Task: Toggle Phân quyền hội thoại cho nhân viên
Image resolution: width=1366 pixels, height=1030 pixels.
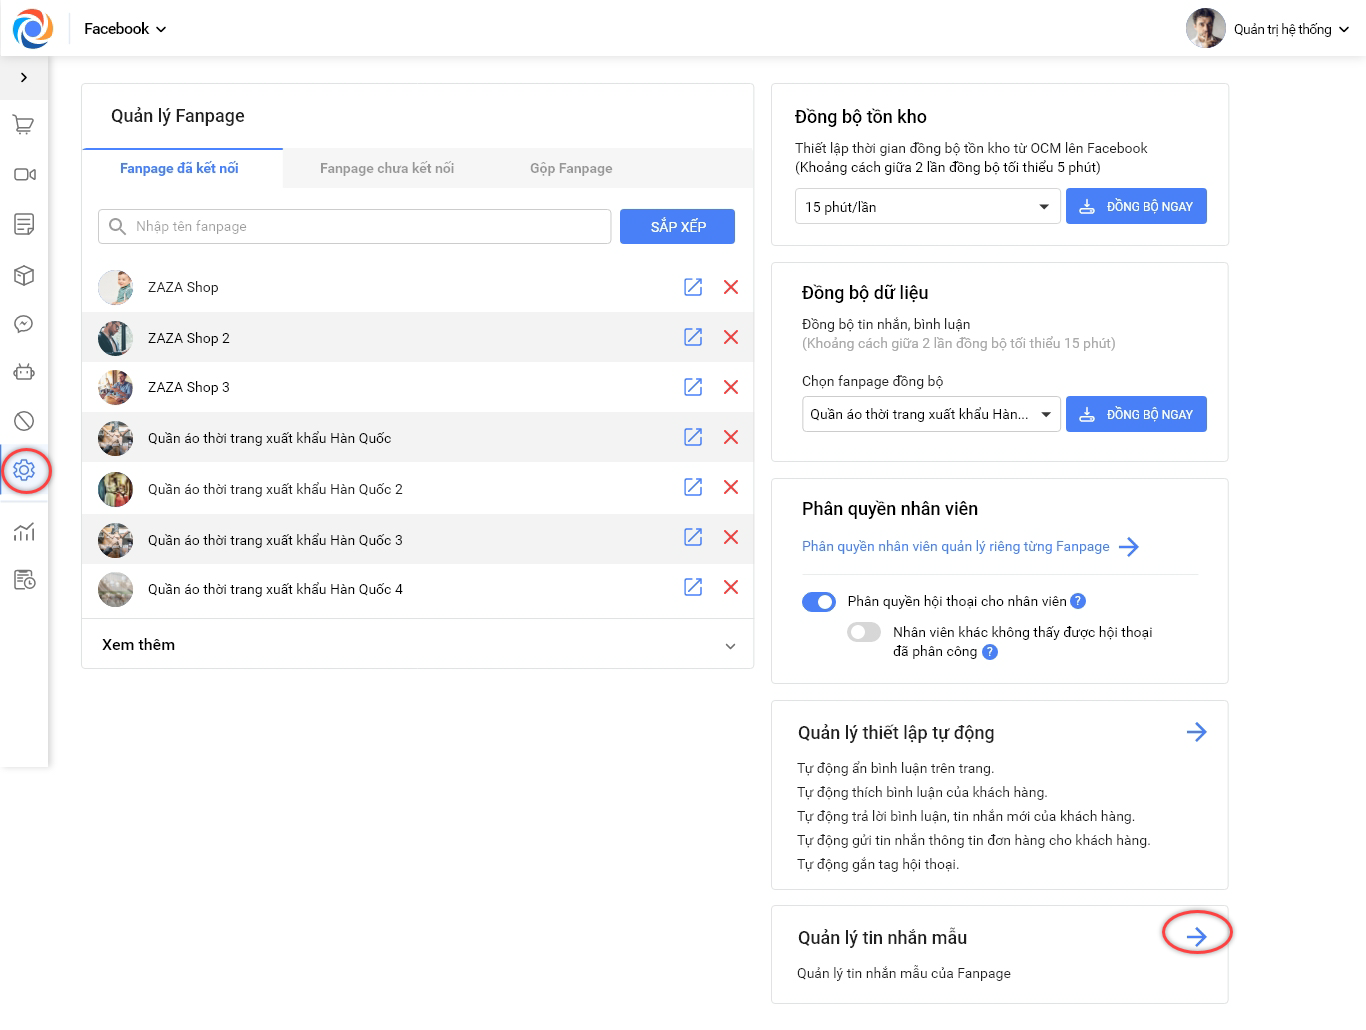Action: click(x=819, y=602)
